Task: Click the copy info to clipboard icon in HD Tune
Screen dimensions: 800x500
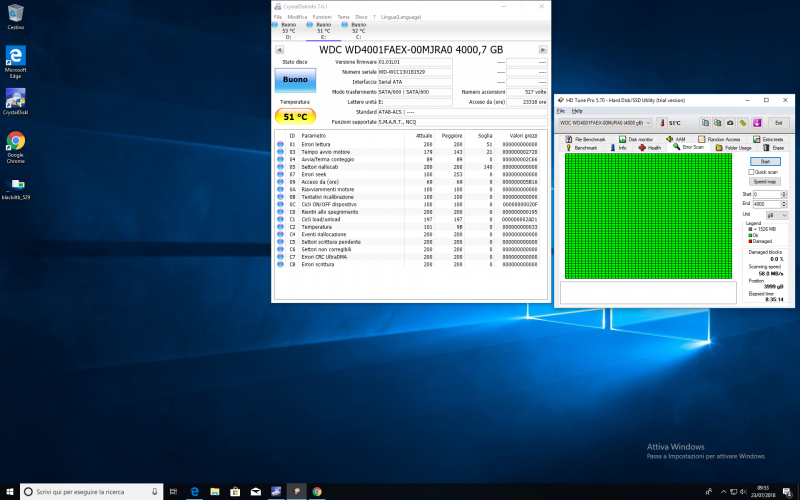Action: pyautogui.click(x=704, y=122)
